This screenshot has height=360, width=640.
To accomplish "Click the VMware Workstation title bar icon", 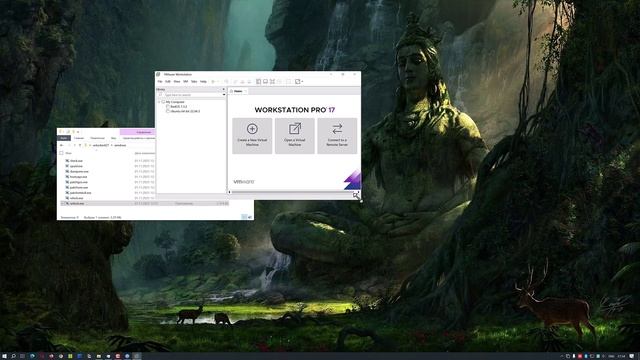I will coord(158,74).
